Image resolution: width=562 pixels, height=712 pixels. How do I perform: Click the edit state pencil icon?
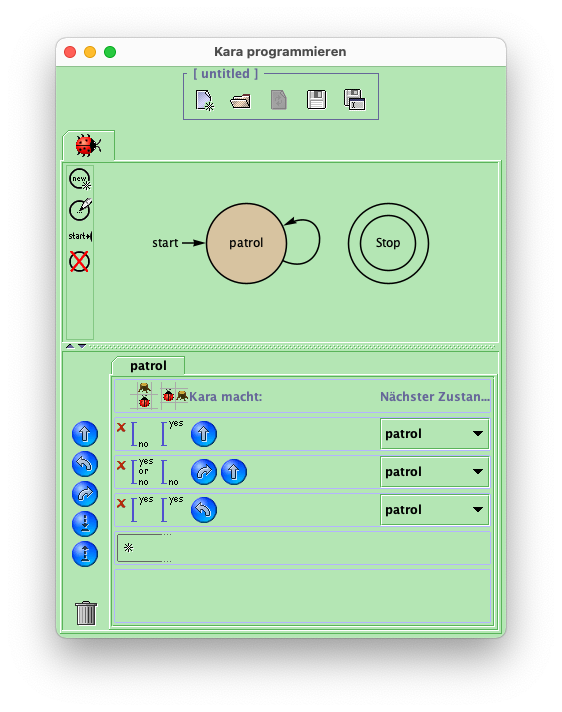[x=80, y=209]
